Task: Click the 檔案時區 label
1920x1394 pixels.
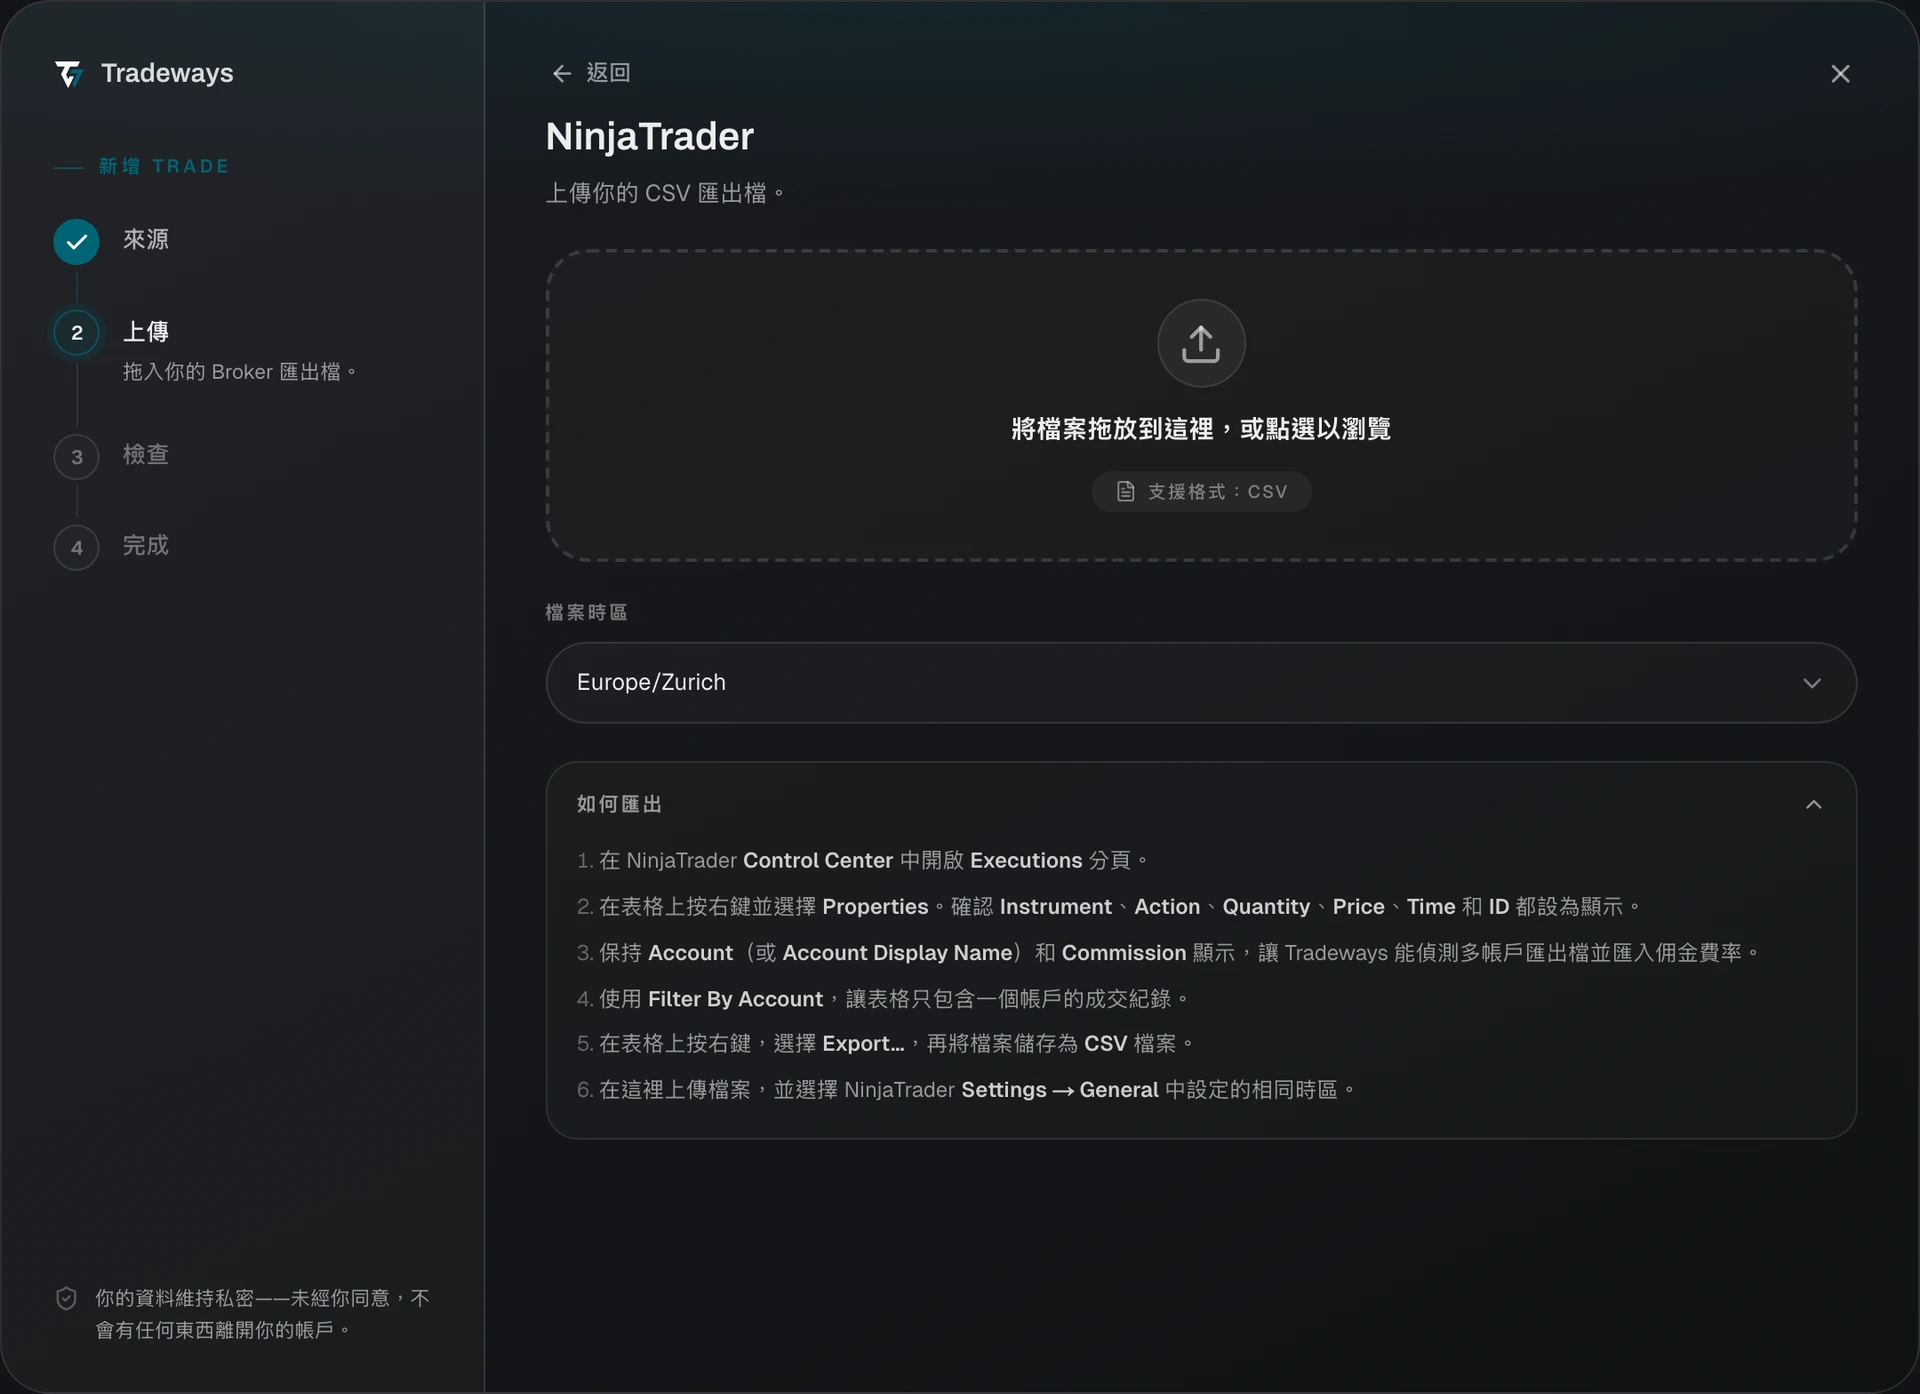Action: 586,613
